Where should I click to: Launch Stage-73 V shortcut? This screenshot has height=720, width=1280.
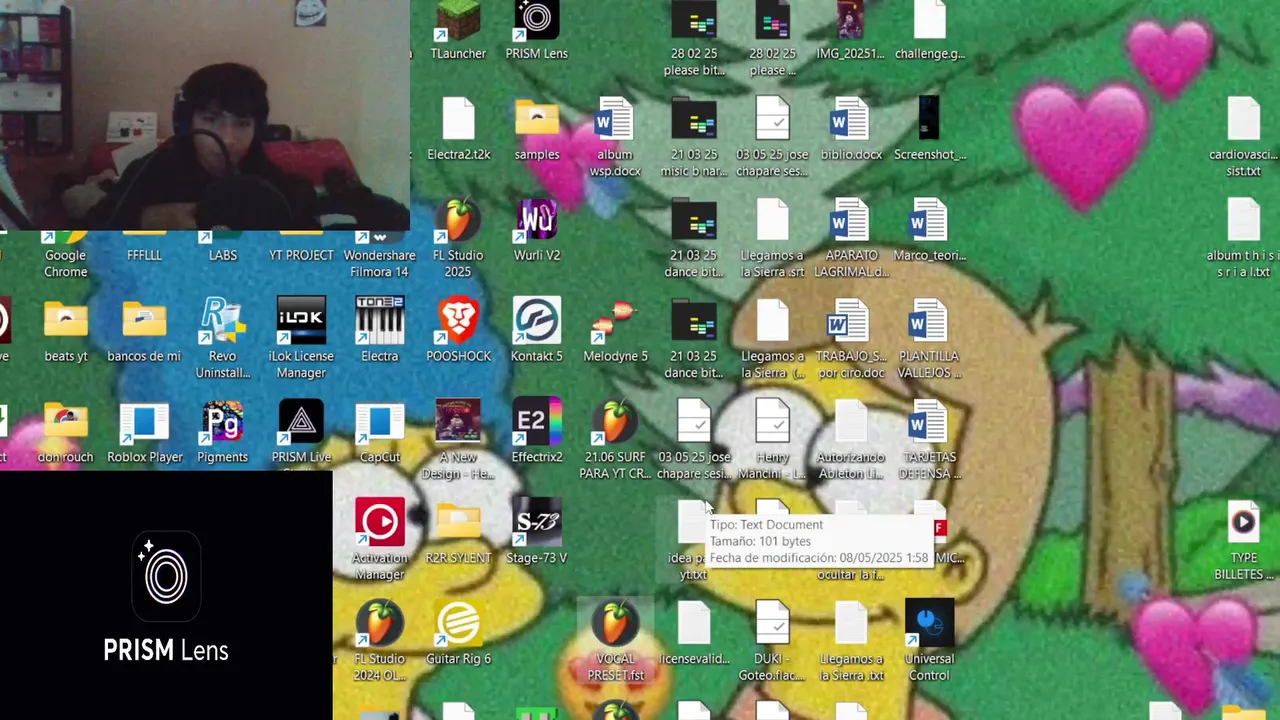coord(537,533)
